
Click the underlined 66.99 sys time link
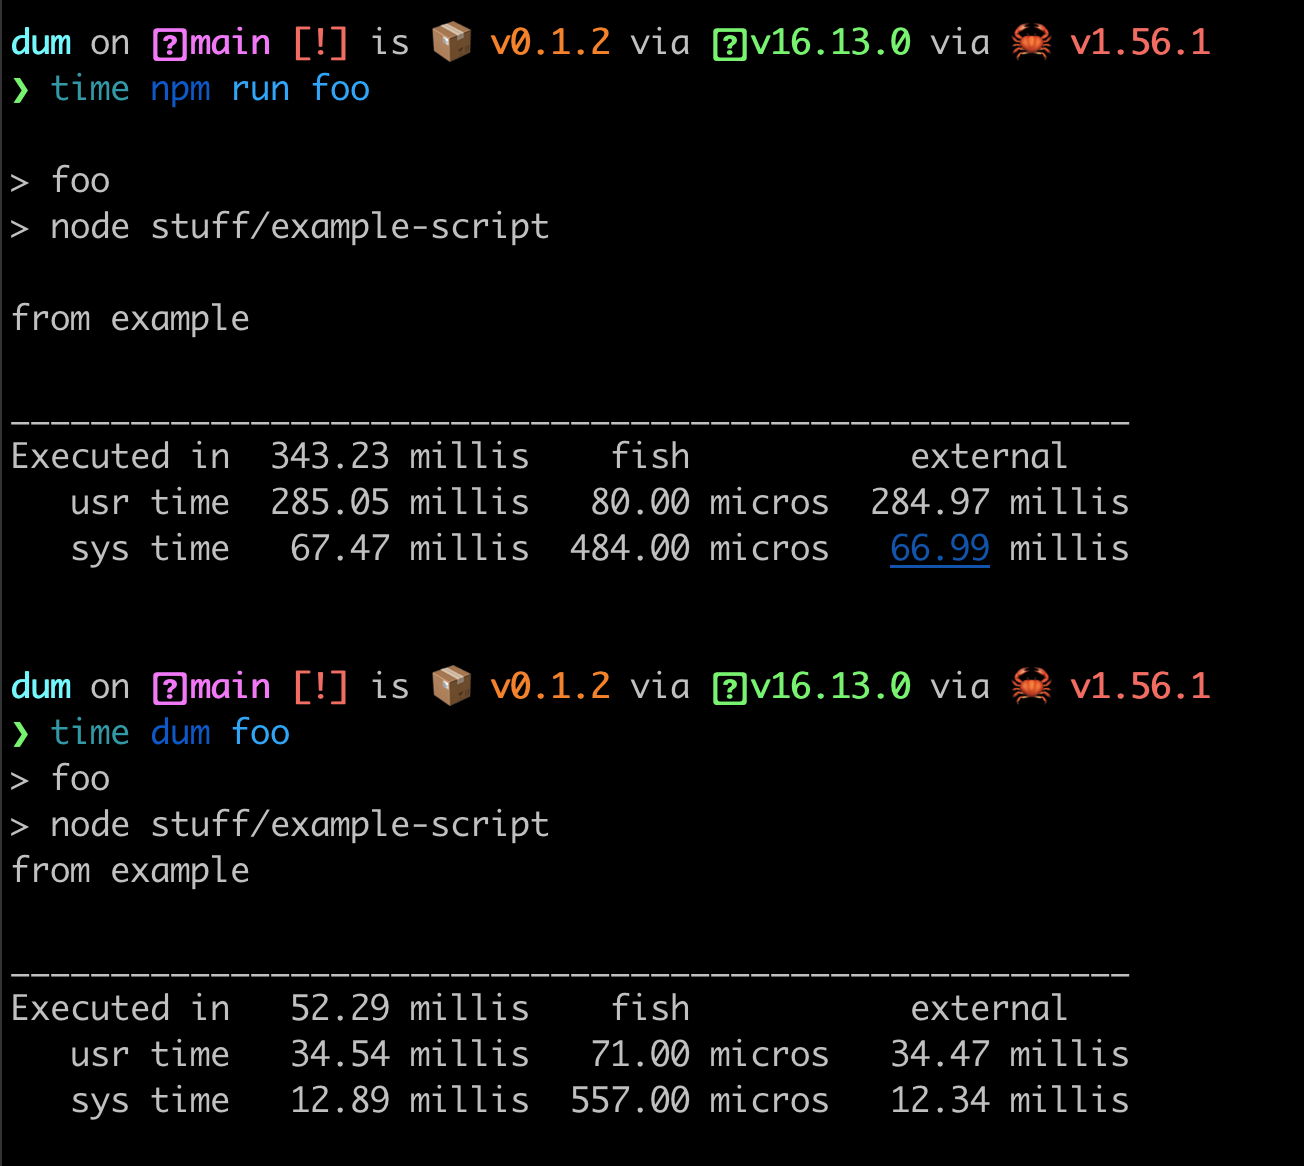tap(940, 548)
